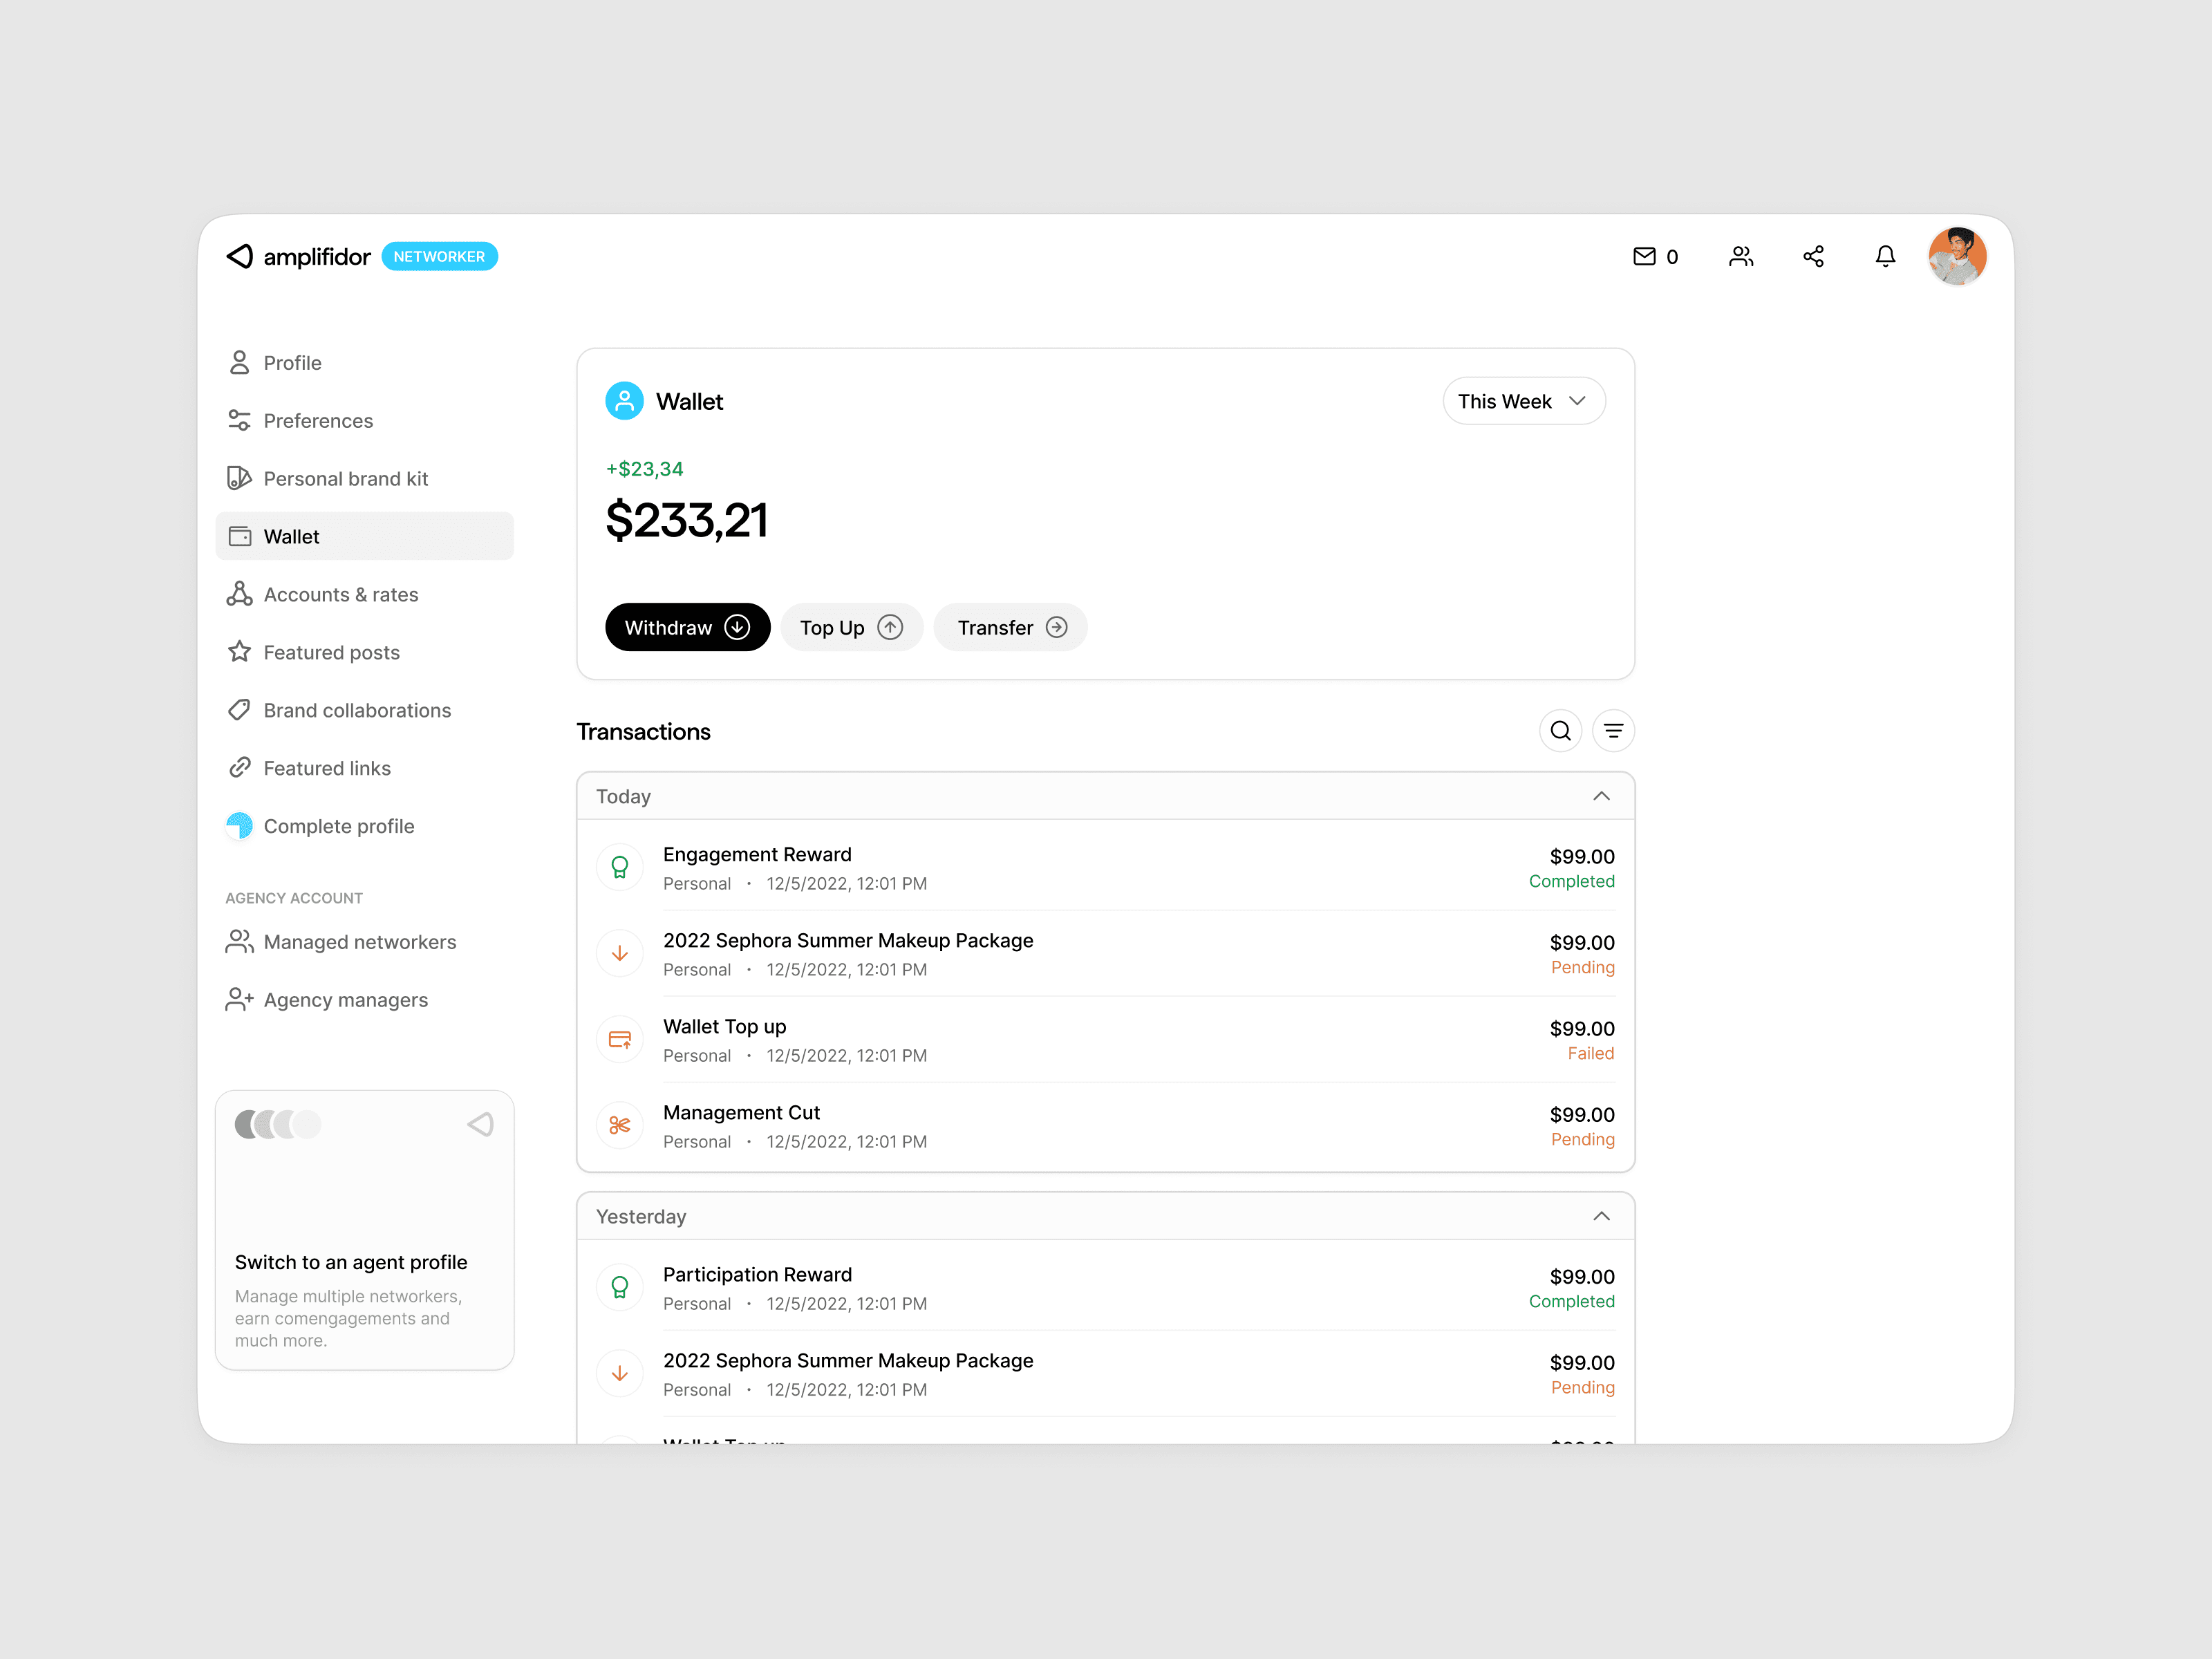Open Complete profile item

pos(364,827)
